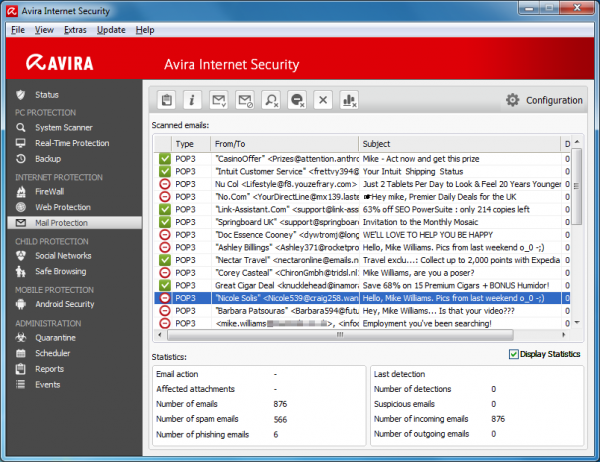Select the "Doc Essence Cooney" email row
The height and width of the screenshot is (462, 600).
click(363, 235)
